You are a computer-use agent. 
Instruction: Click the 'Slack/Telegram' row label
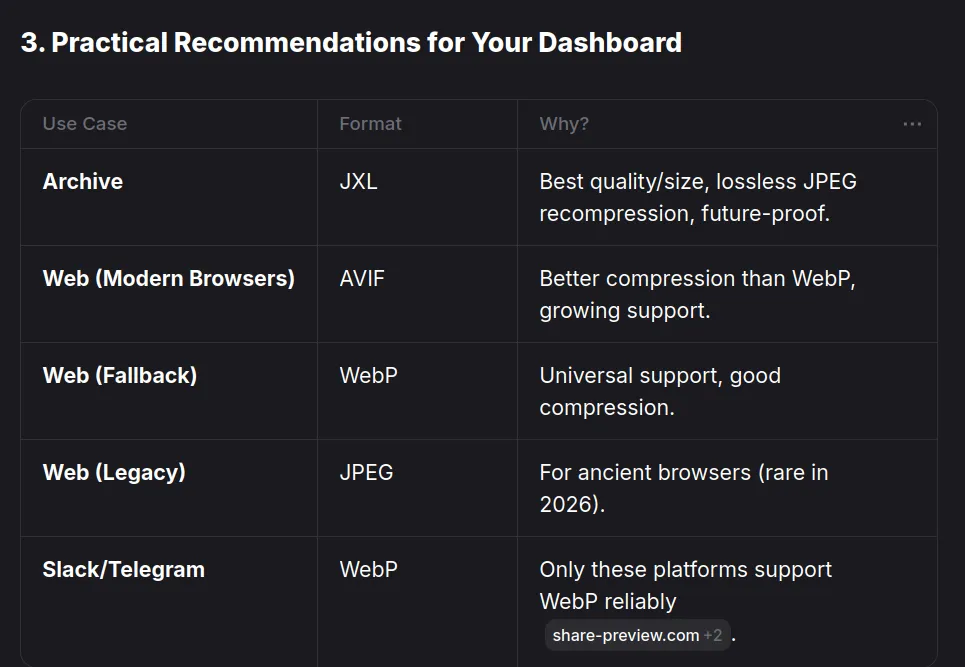coord(124,570)
